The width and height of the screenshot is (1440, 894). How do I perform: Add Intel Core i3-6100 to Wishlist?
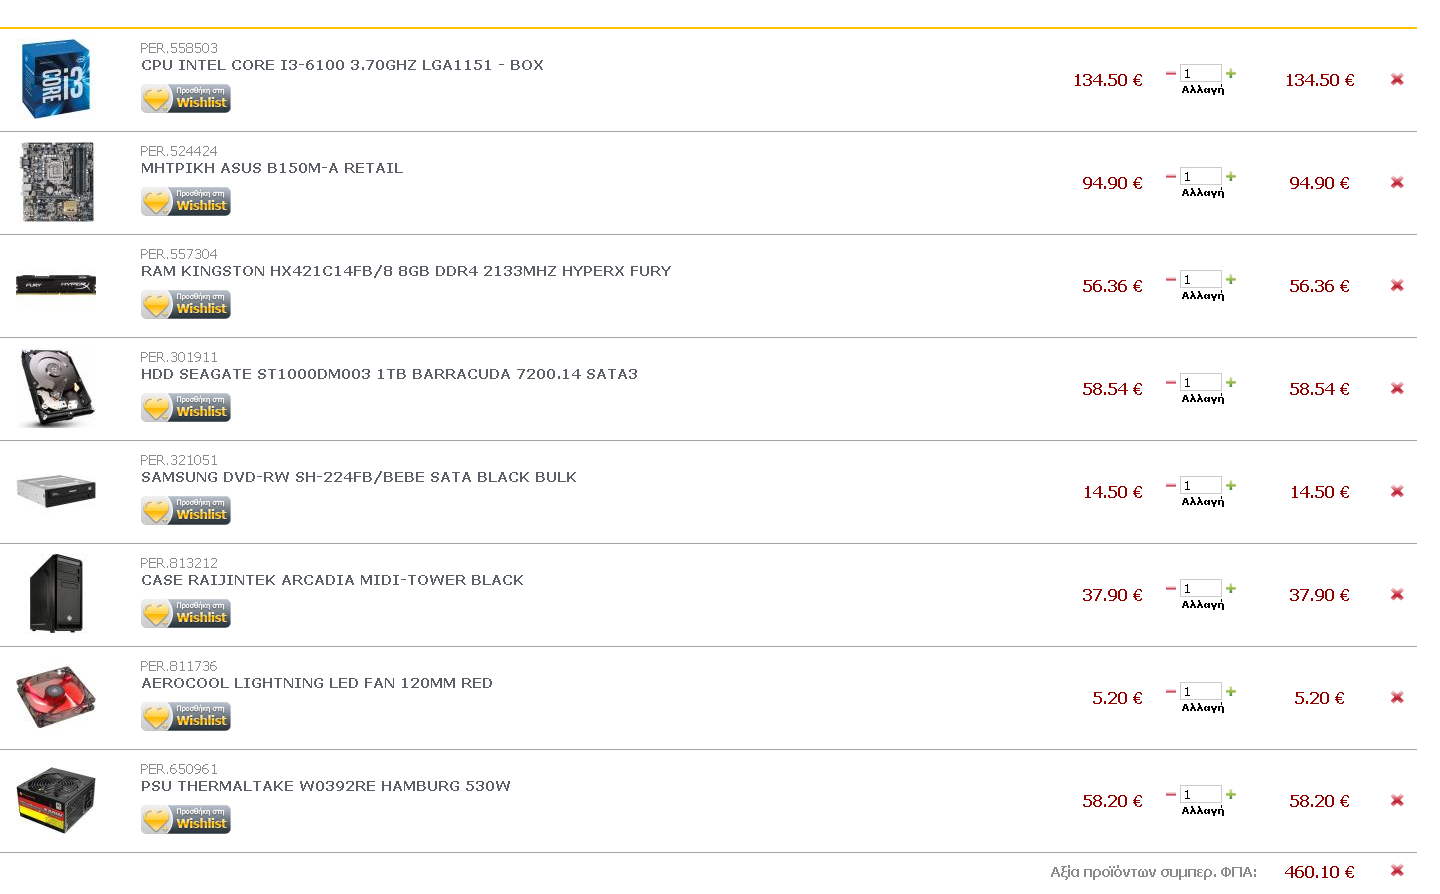coord(186,98)
